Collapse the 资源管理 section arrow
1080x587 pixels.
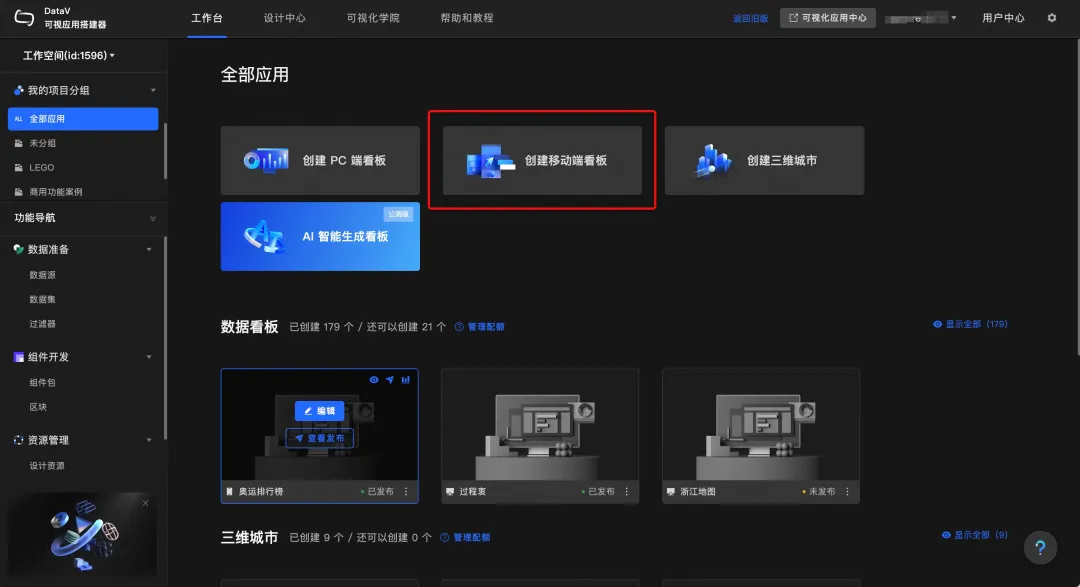click(149, 440)
